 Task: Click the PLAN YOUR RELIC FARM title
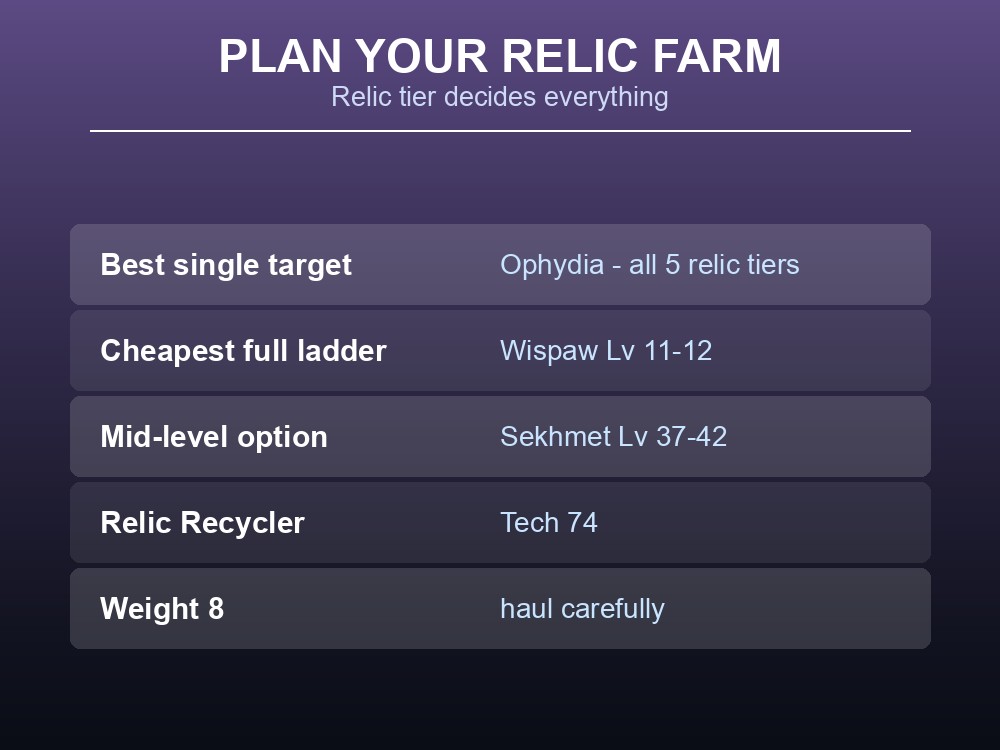coord(500,56)
